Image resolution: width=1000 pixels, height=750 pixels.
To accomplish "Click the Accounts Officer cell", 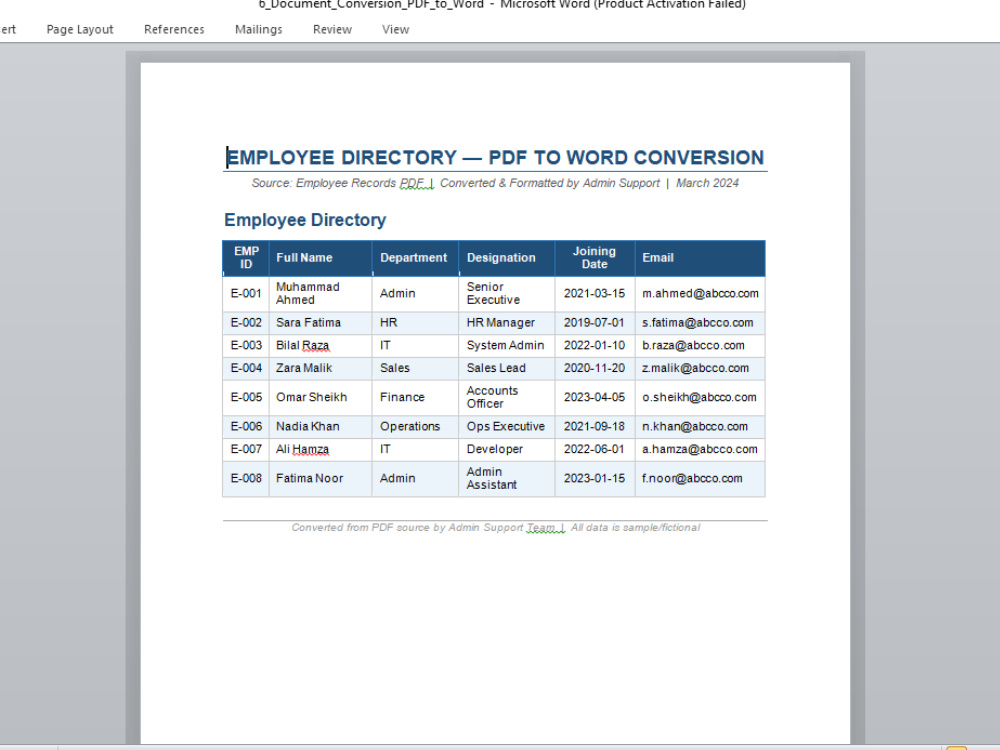I will coord(507,397).
